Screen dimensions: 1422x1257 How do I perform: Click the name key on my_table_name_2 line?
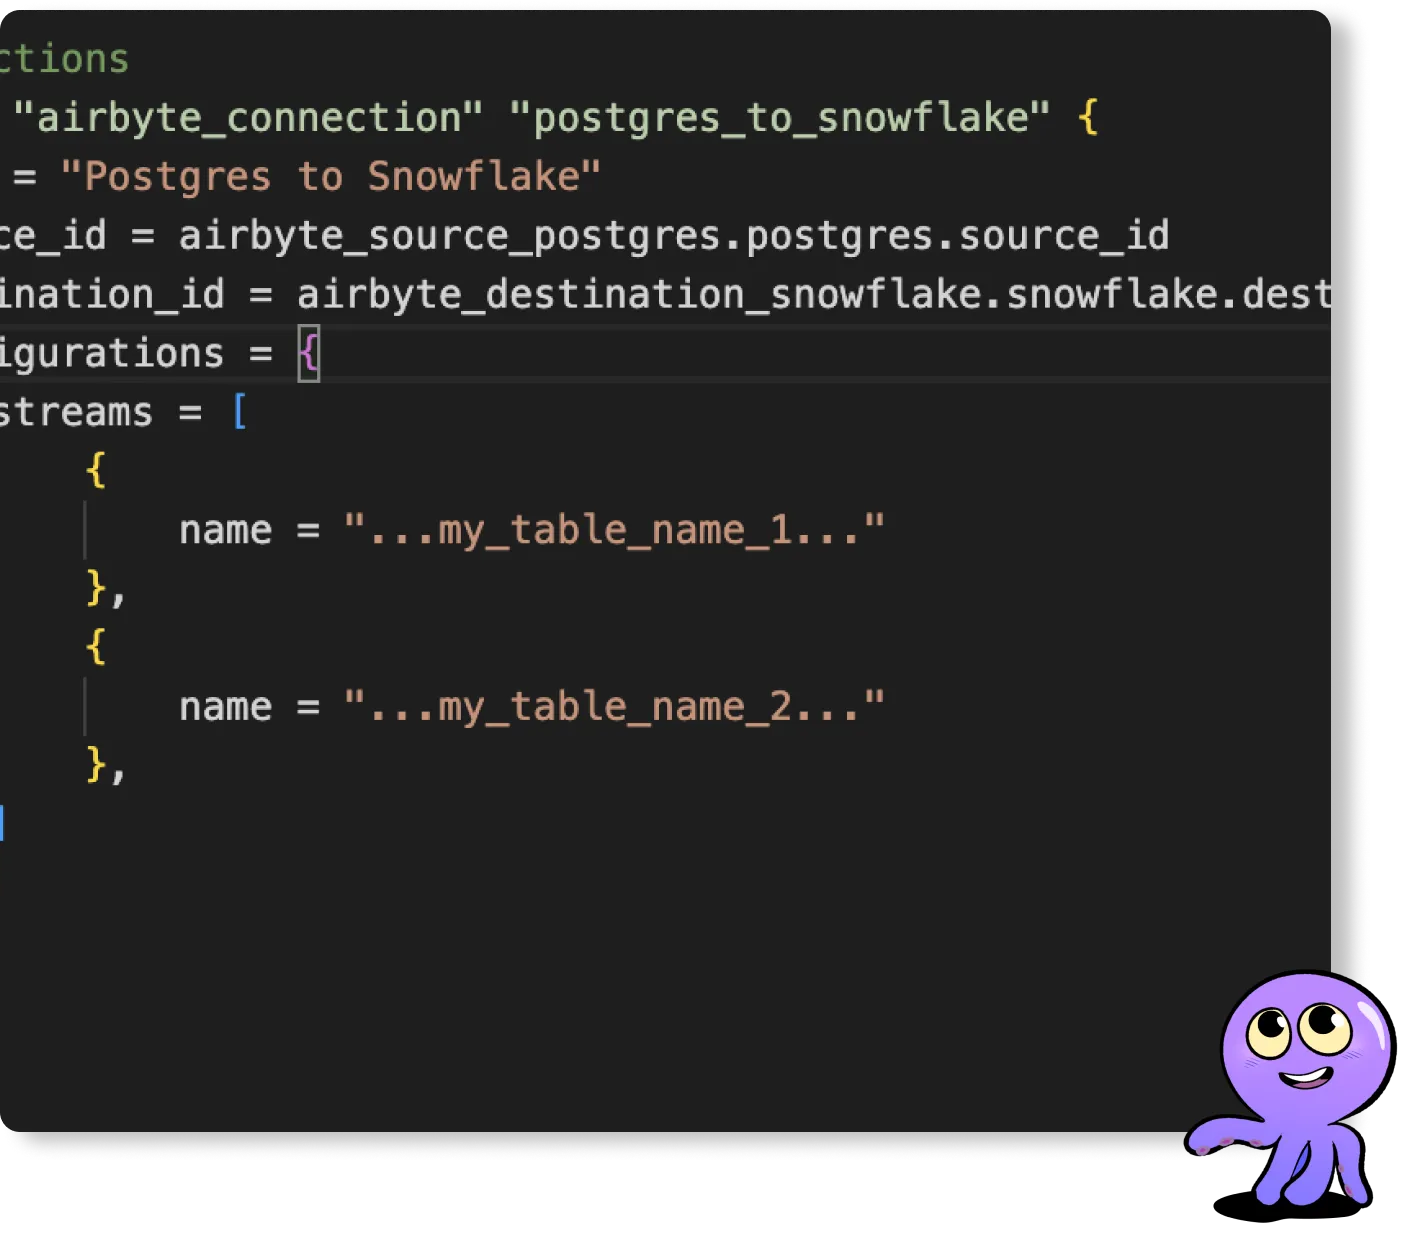coord(225,707)
